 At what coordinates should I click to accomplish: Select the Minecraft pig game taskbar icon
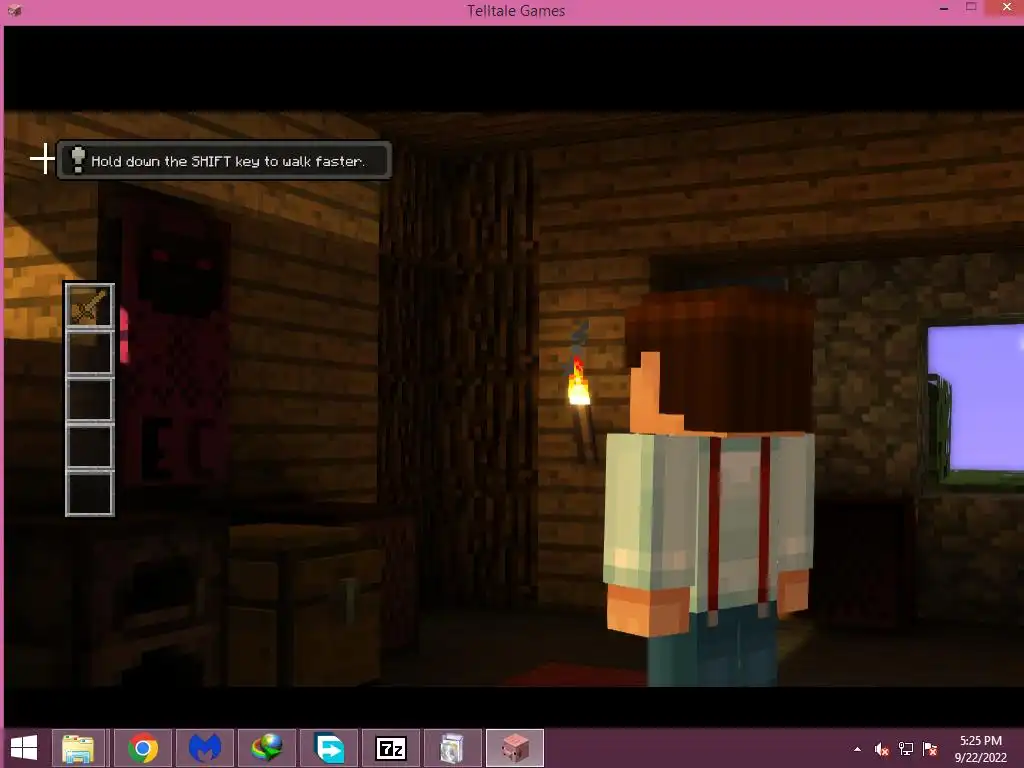[x=515, y=748]
